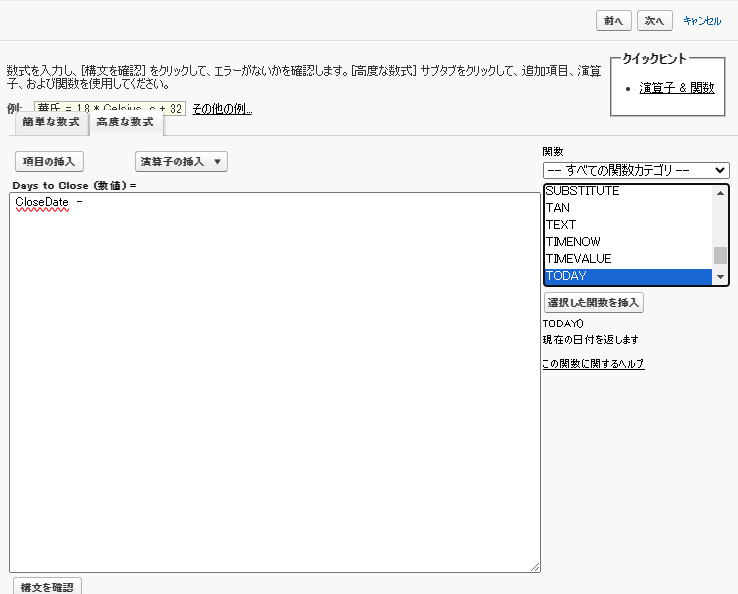Click the 前へ (Previous) button

613,21
